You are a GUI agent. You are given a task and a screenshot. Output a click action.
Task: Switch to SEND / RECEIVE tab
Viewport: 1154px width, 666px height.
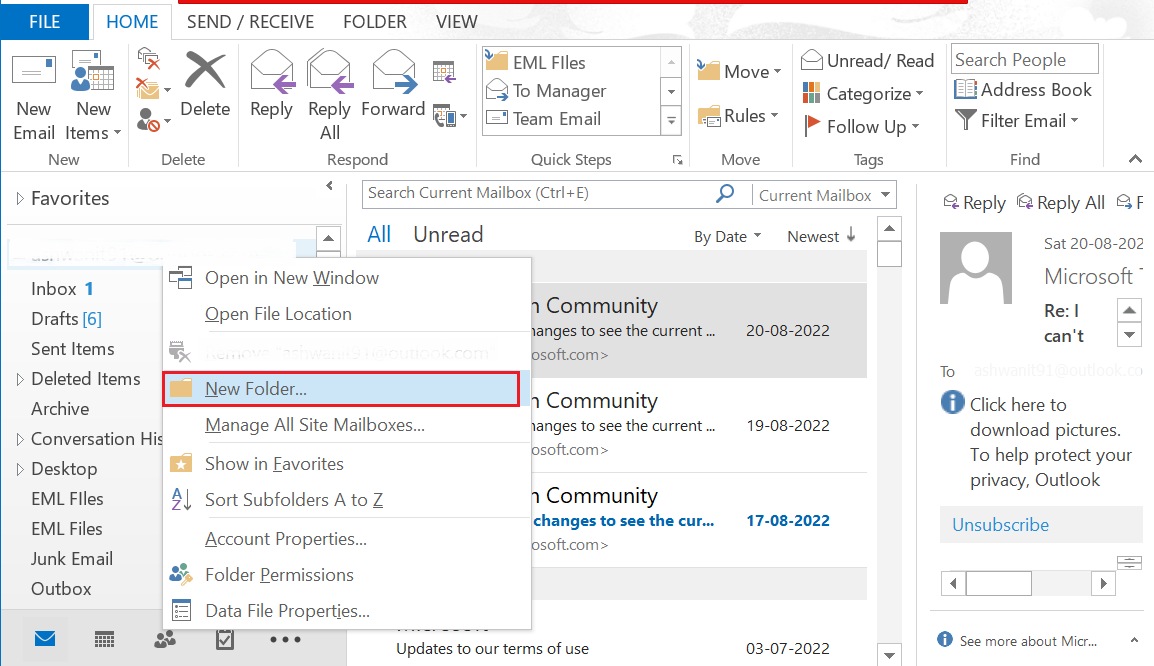(250, 21)
